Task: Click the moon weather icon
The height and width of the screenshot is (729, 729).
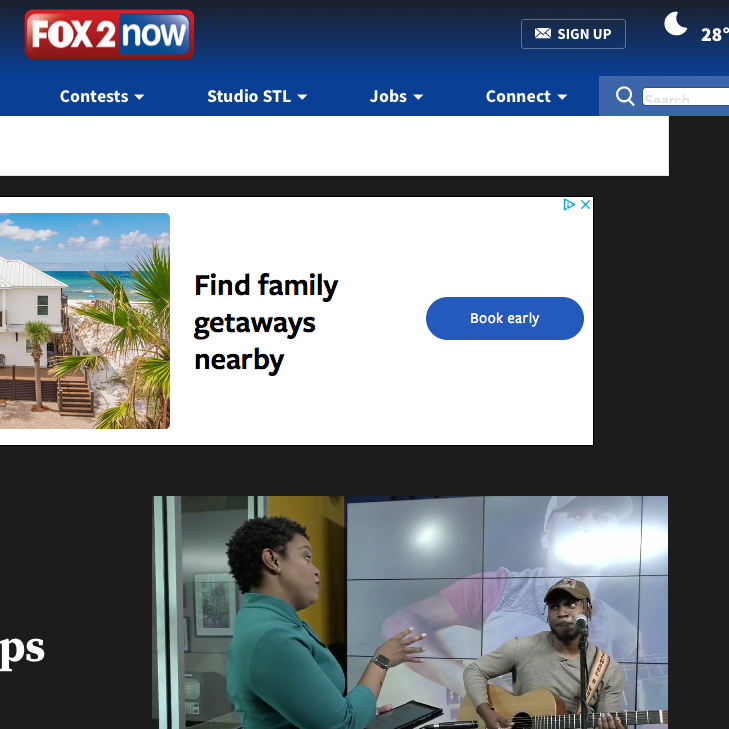Action: [x=675, y=24]
